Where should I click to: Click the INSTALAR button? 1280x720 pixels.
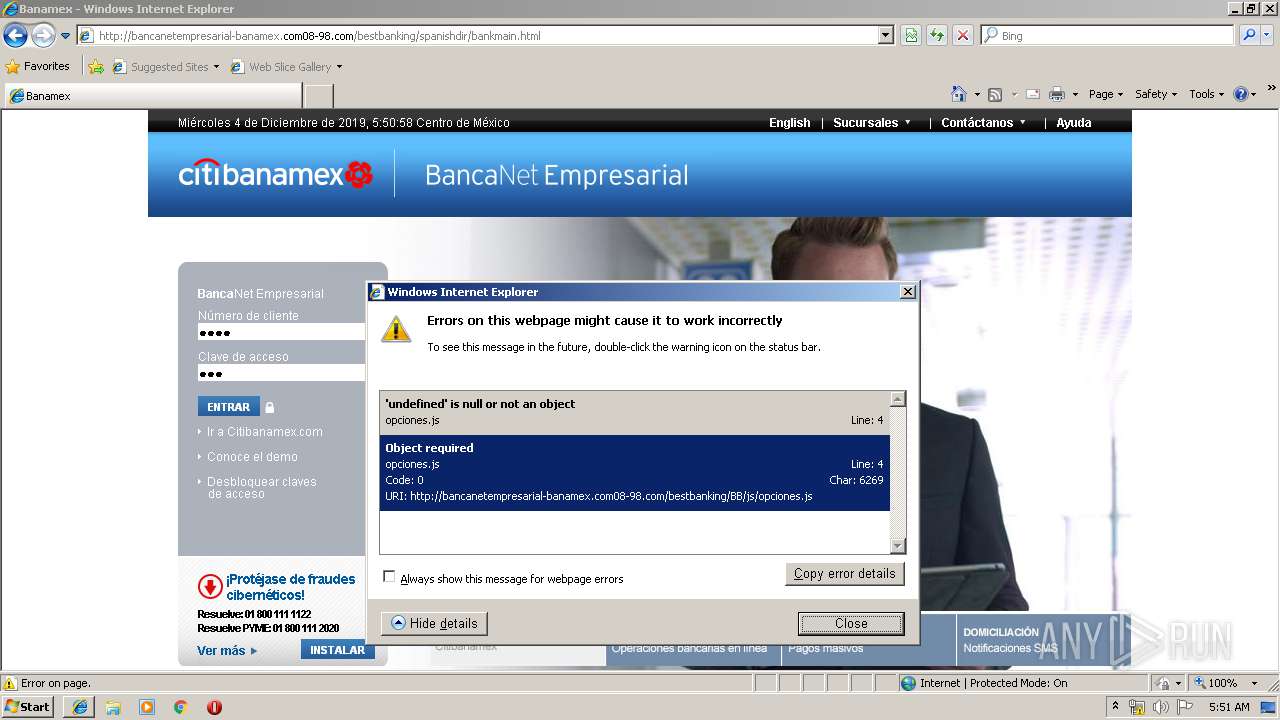click(337, 650)
